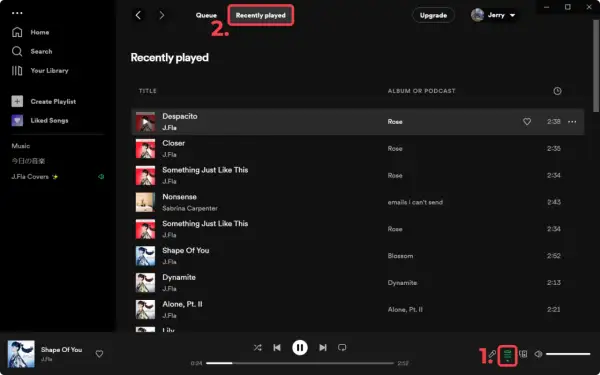600x375 pixels.
Task: Open album link Alone, Pt. II
Action: [x=405, y=310]
